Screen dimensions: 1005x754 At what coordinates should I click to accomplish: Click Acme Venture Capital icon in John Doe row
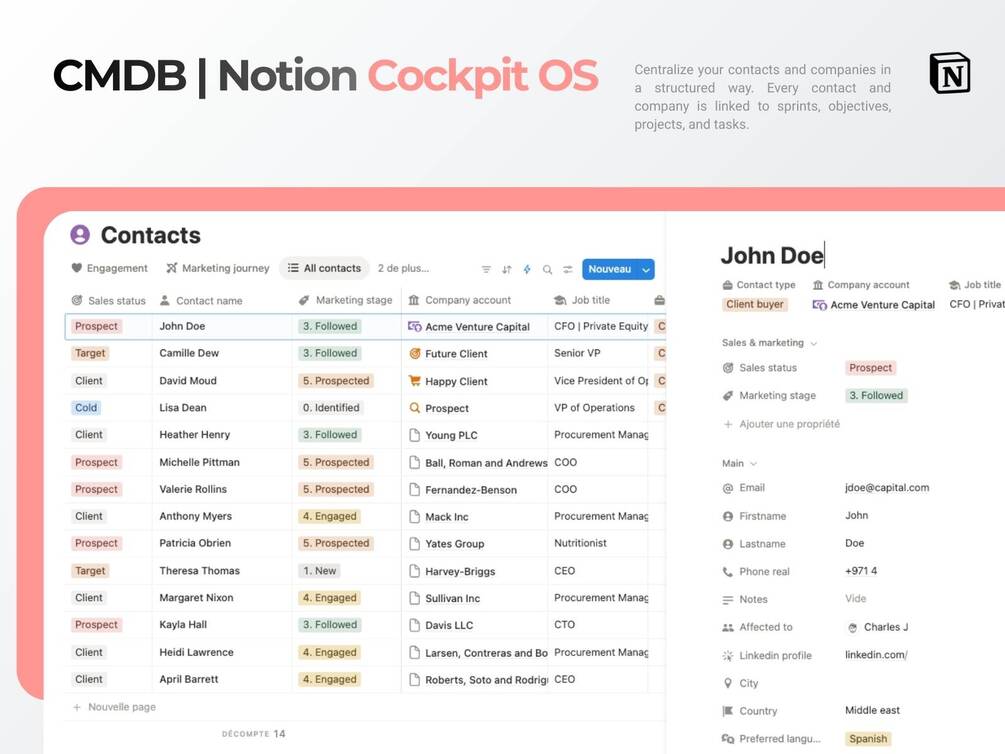(415, 326)
